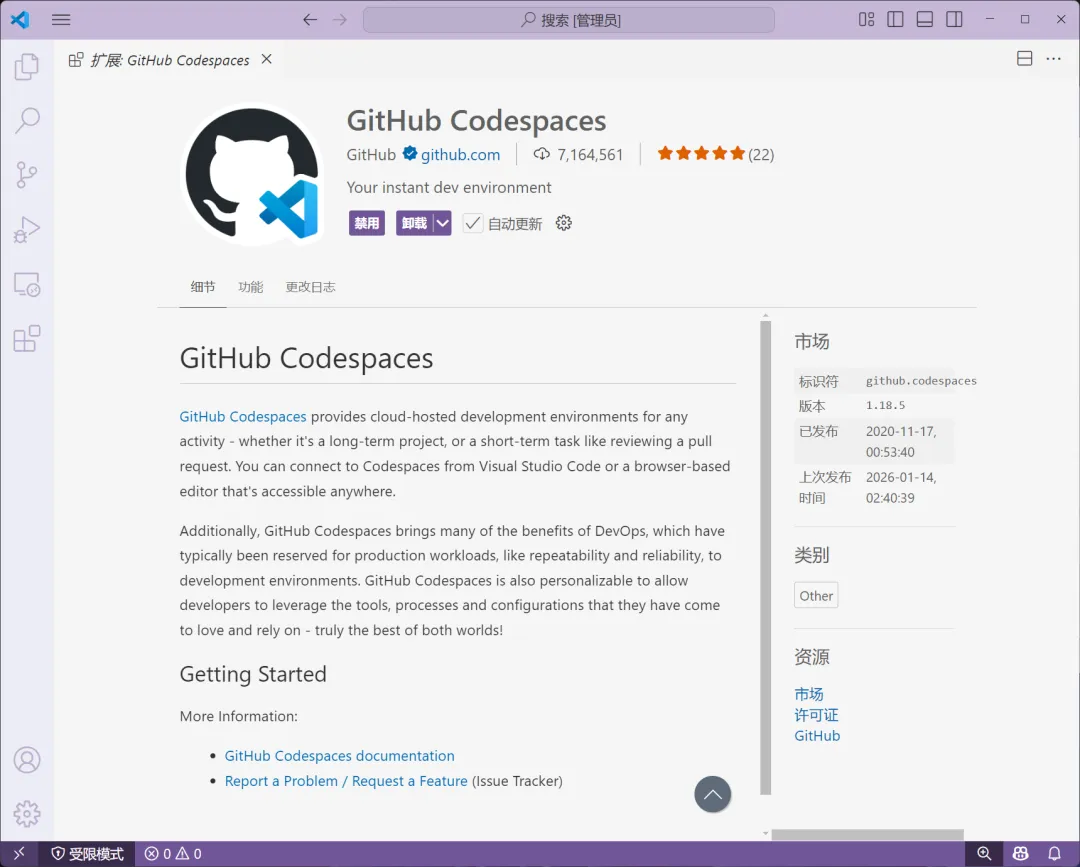Split the editor with the layout icon
The height and width of the screenshot is (867, 1080).
pyautogui.click(x=1025, y=59)
